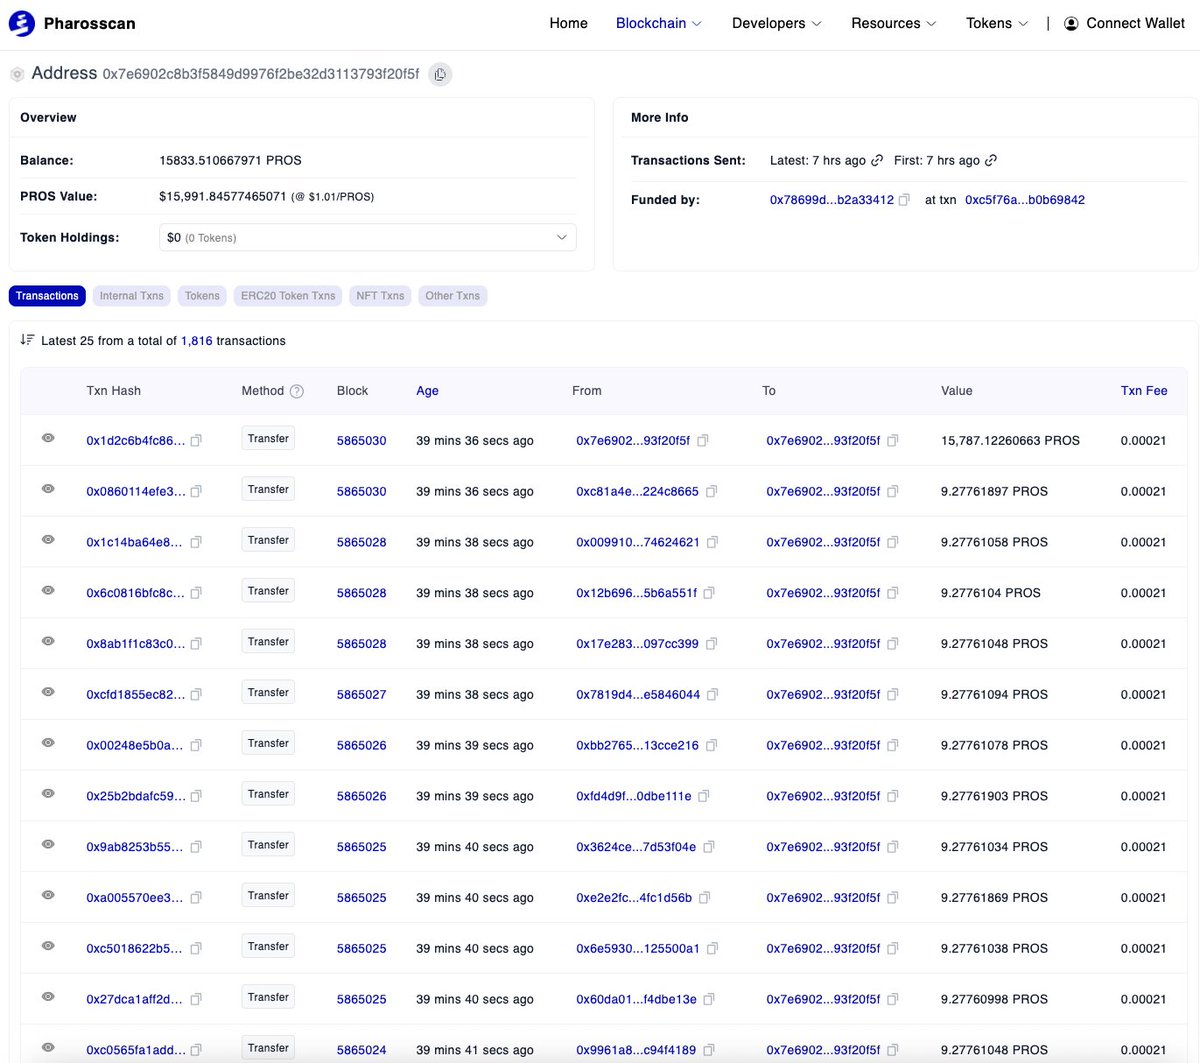This screenshot has width=1200, height=1063.
Task: Toggle eye preview for txn 0x1d2c6b4fc86…
Action: 48,438
